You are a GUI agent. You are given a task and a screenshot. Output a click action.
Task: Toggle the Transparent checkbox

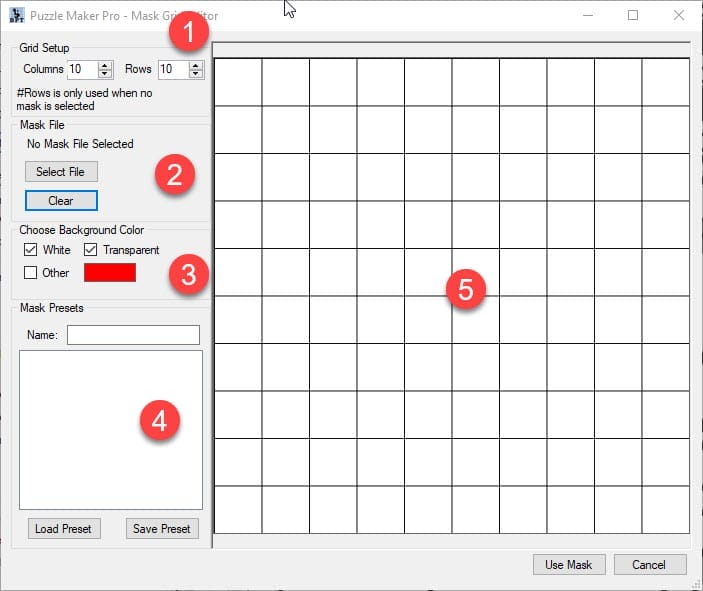[x=91, y=250]
